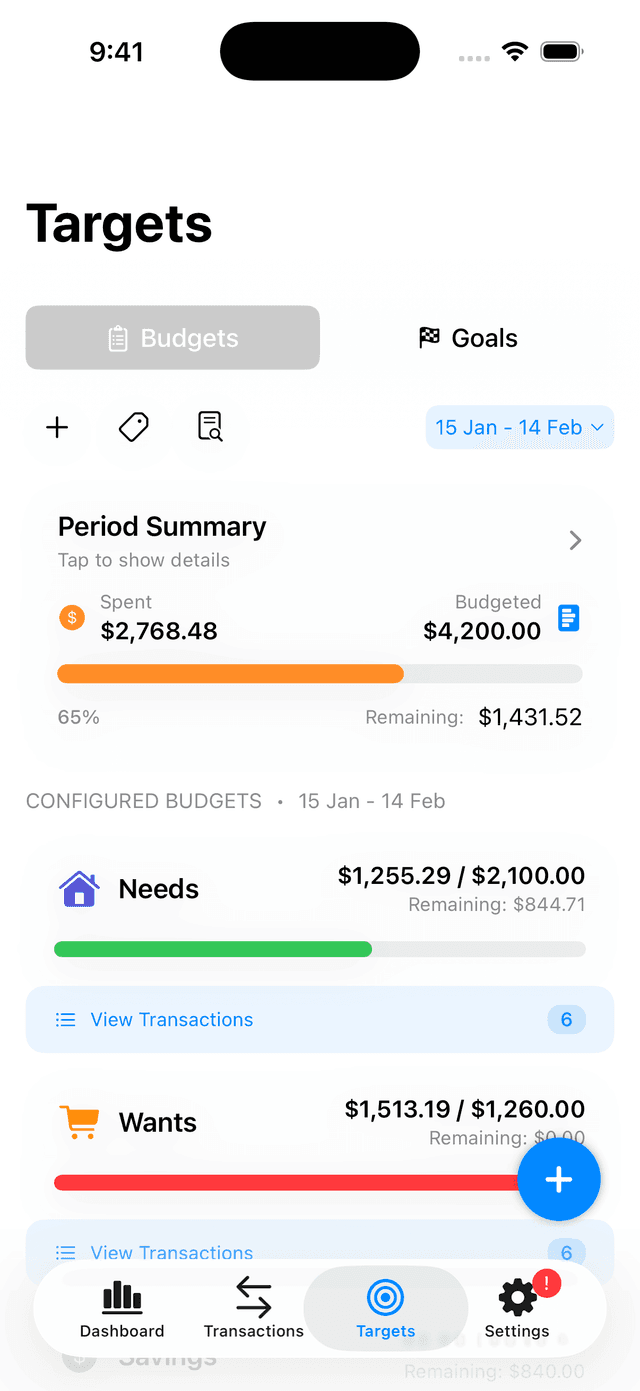Open the 15 Jan – 14 Feb date dropdown
The image size is (640, 1391).
519,427
